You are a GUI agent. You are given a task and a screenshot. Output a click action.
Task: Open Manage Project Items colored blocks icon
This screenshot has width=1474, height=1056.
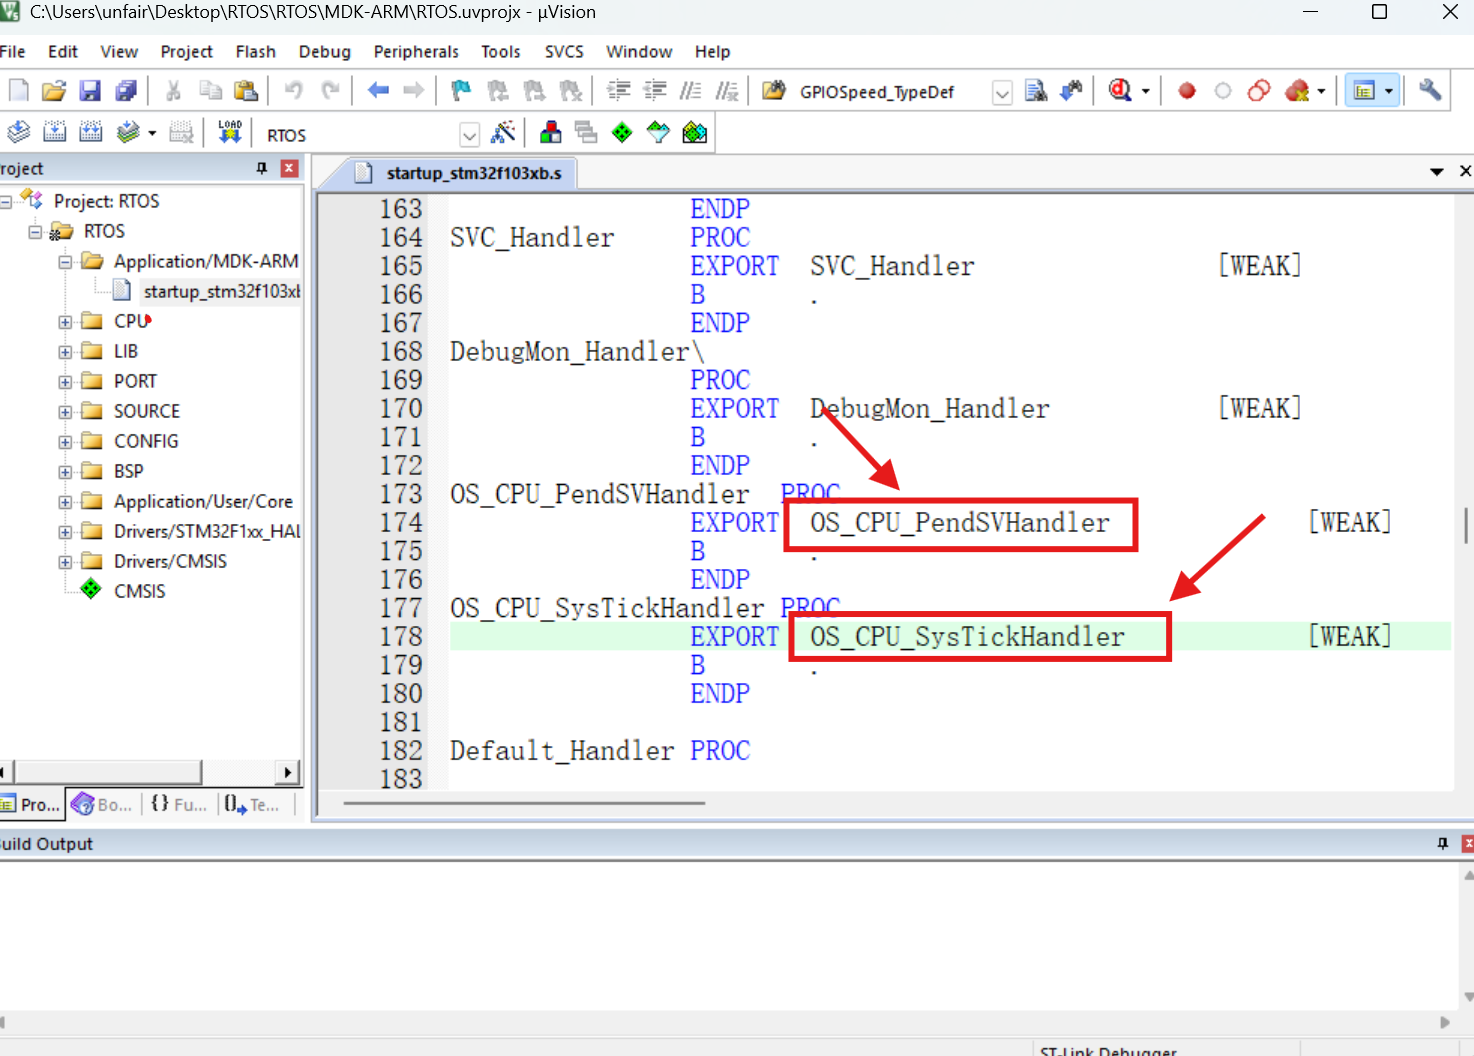coord(550,132)
